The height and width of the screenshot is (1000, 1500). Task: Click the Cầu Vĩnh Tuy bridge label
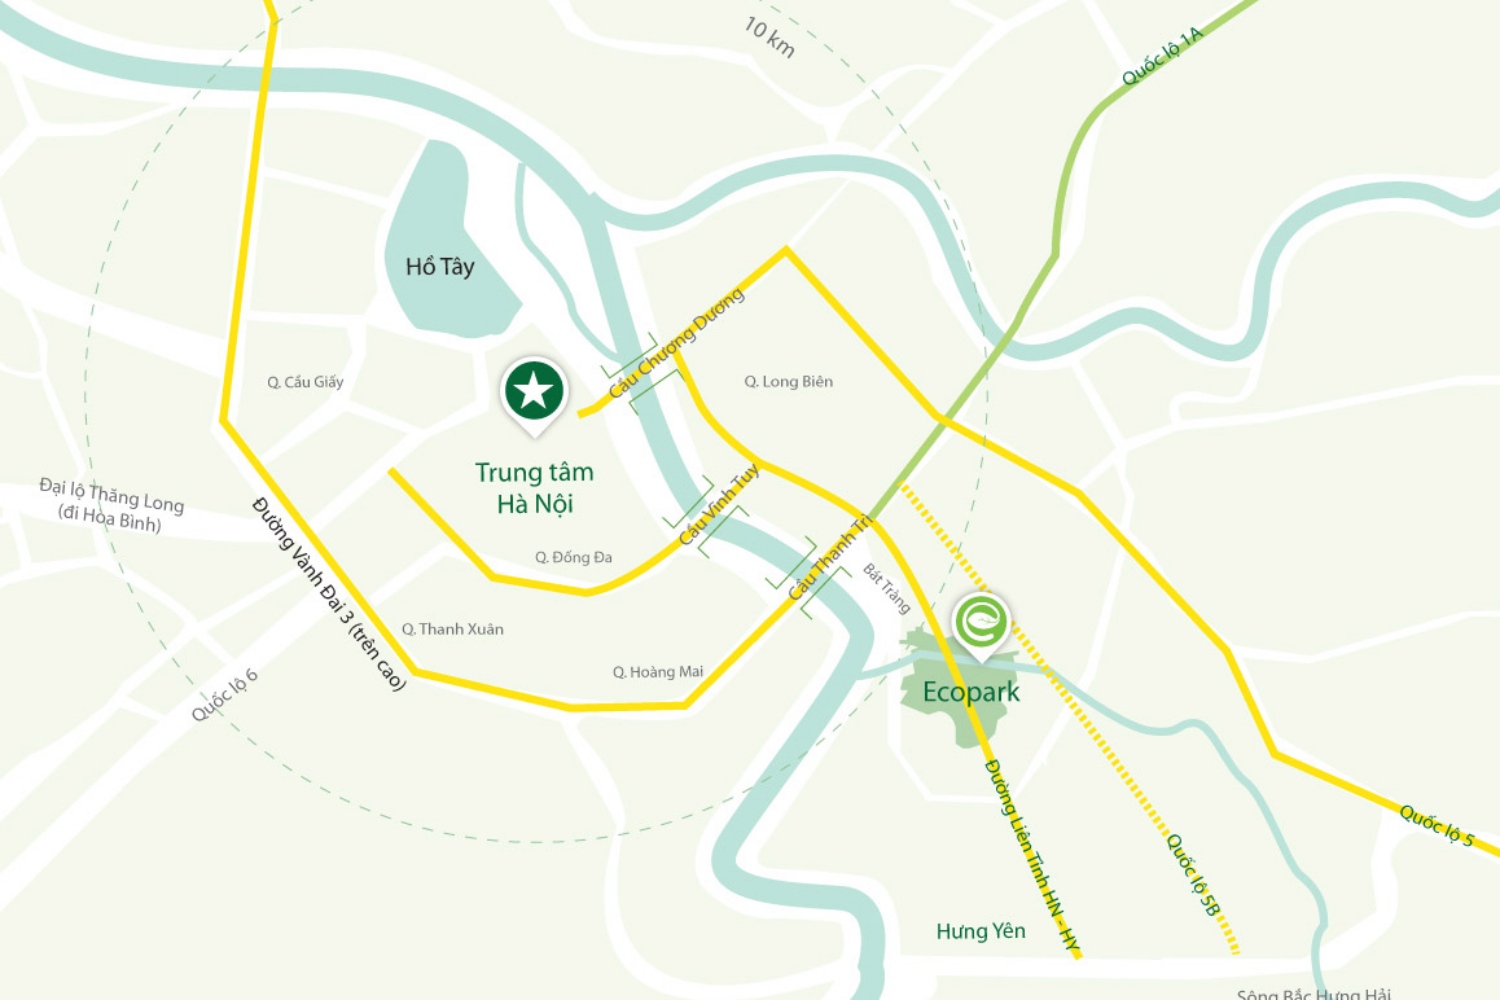(719, 504)
